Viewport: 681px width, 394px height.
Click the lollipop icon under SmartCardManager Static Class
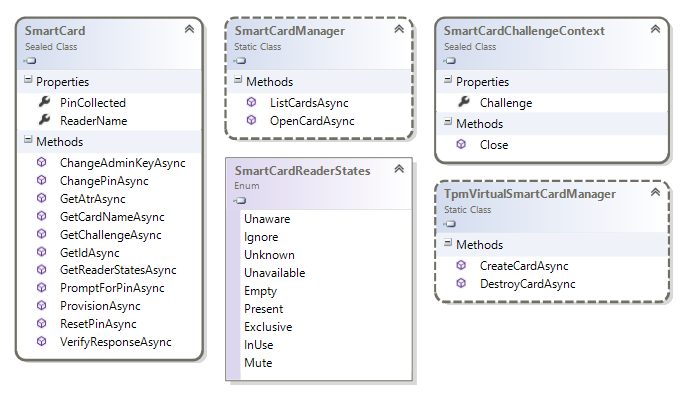240,61
